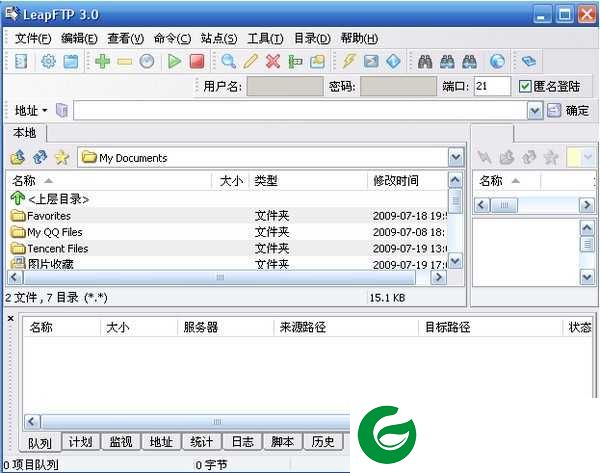Viewport: 600px width, 473px height.
Task: Sort local files by 名称 column
Action: coord(109,181)
